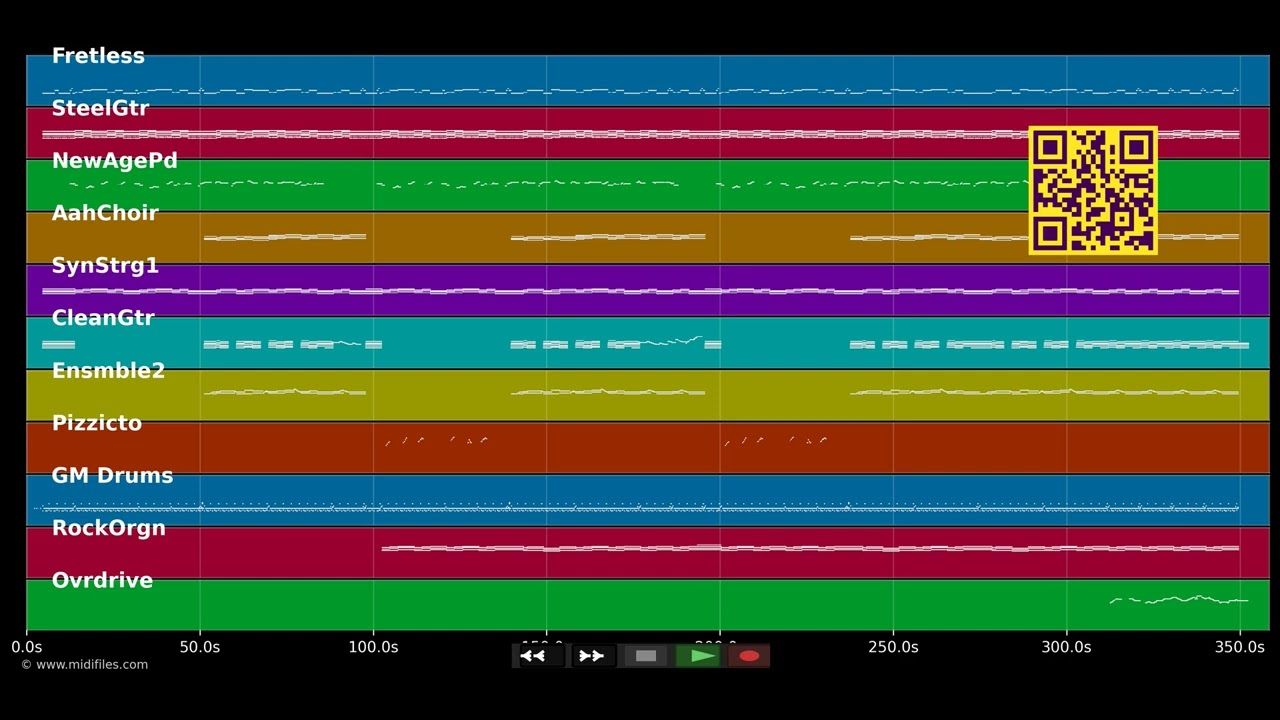1280x720 pixels.
Task: Click the SteelGtr note strip
Action: (x=640, y=134)
